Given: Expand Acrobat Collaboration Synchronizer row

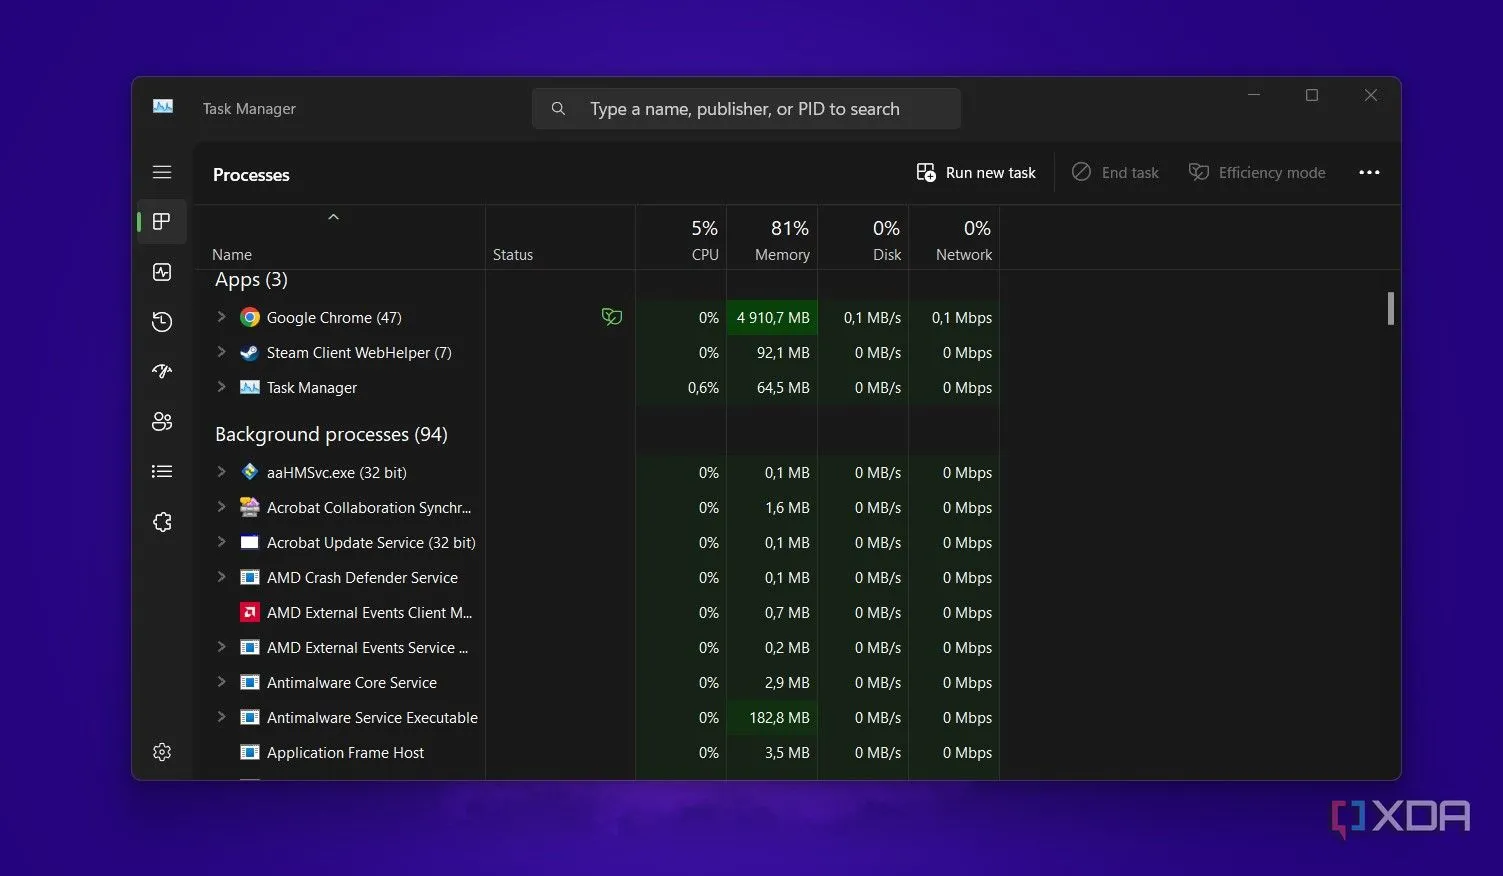Looking at the screenshot, I should (221, 507).
